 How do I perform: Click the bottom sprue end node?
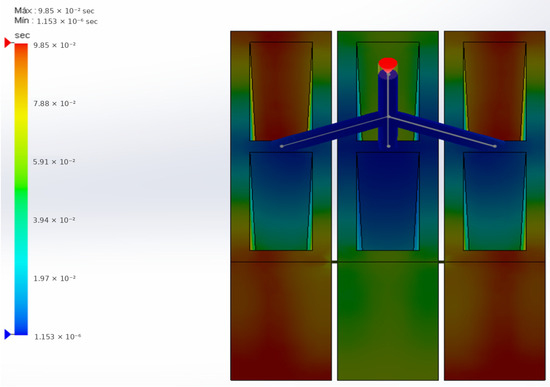[388, 146]
